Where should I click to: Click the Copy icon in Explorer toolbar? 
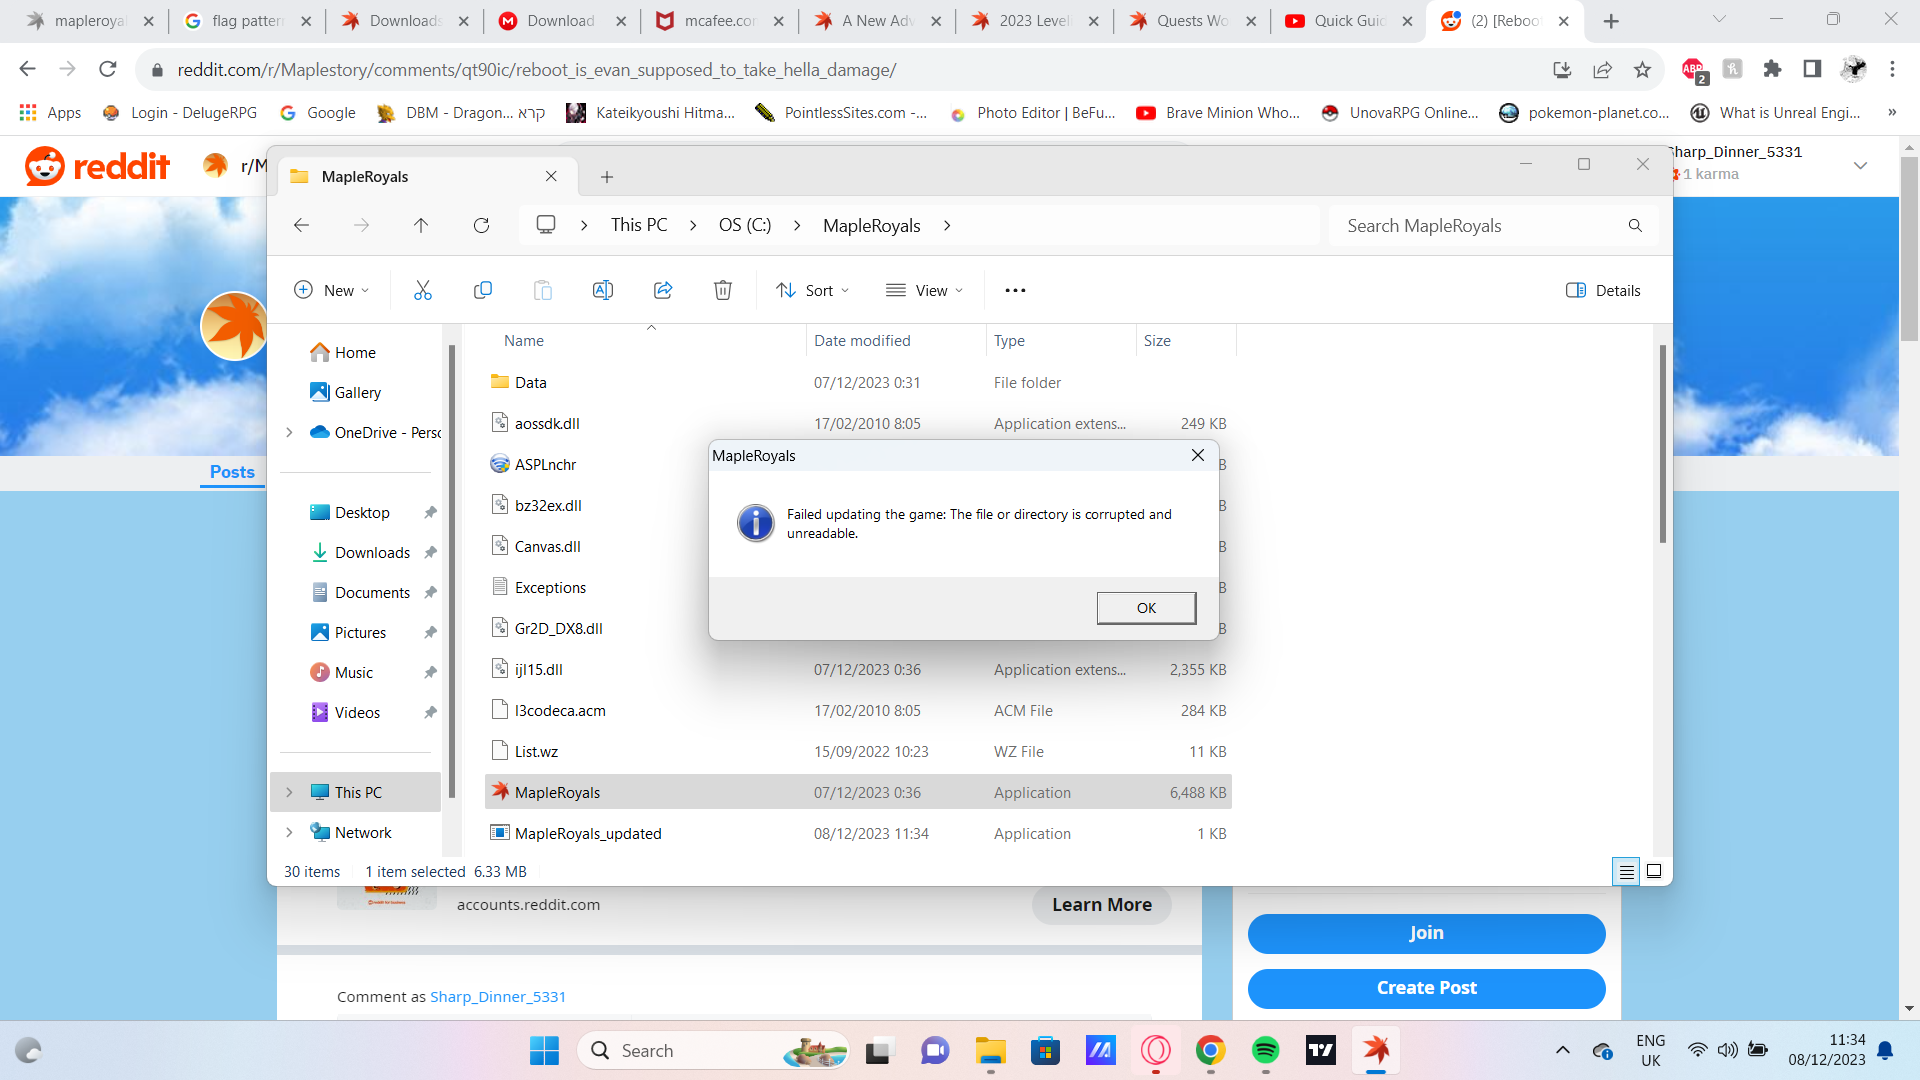(x=483, y=290)
